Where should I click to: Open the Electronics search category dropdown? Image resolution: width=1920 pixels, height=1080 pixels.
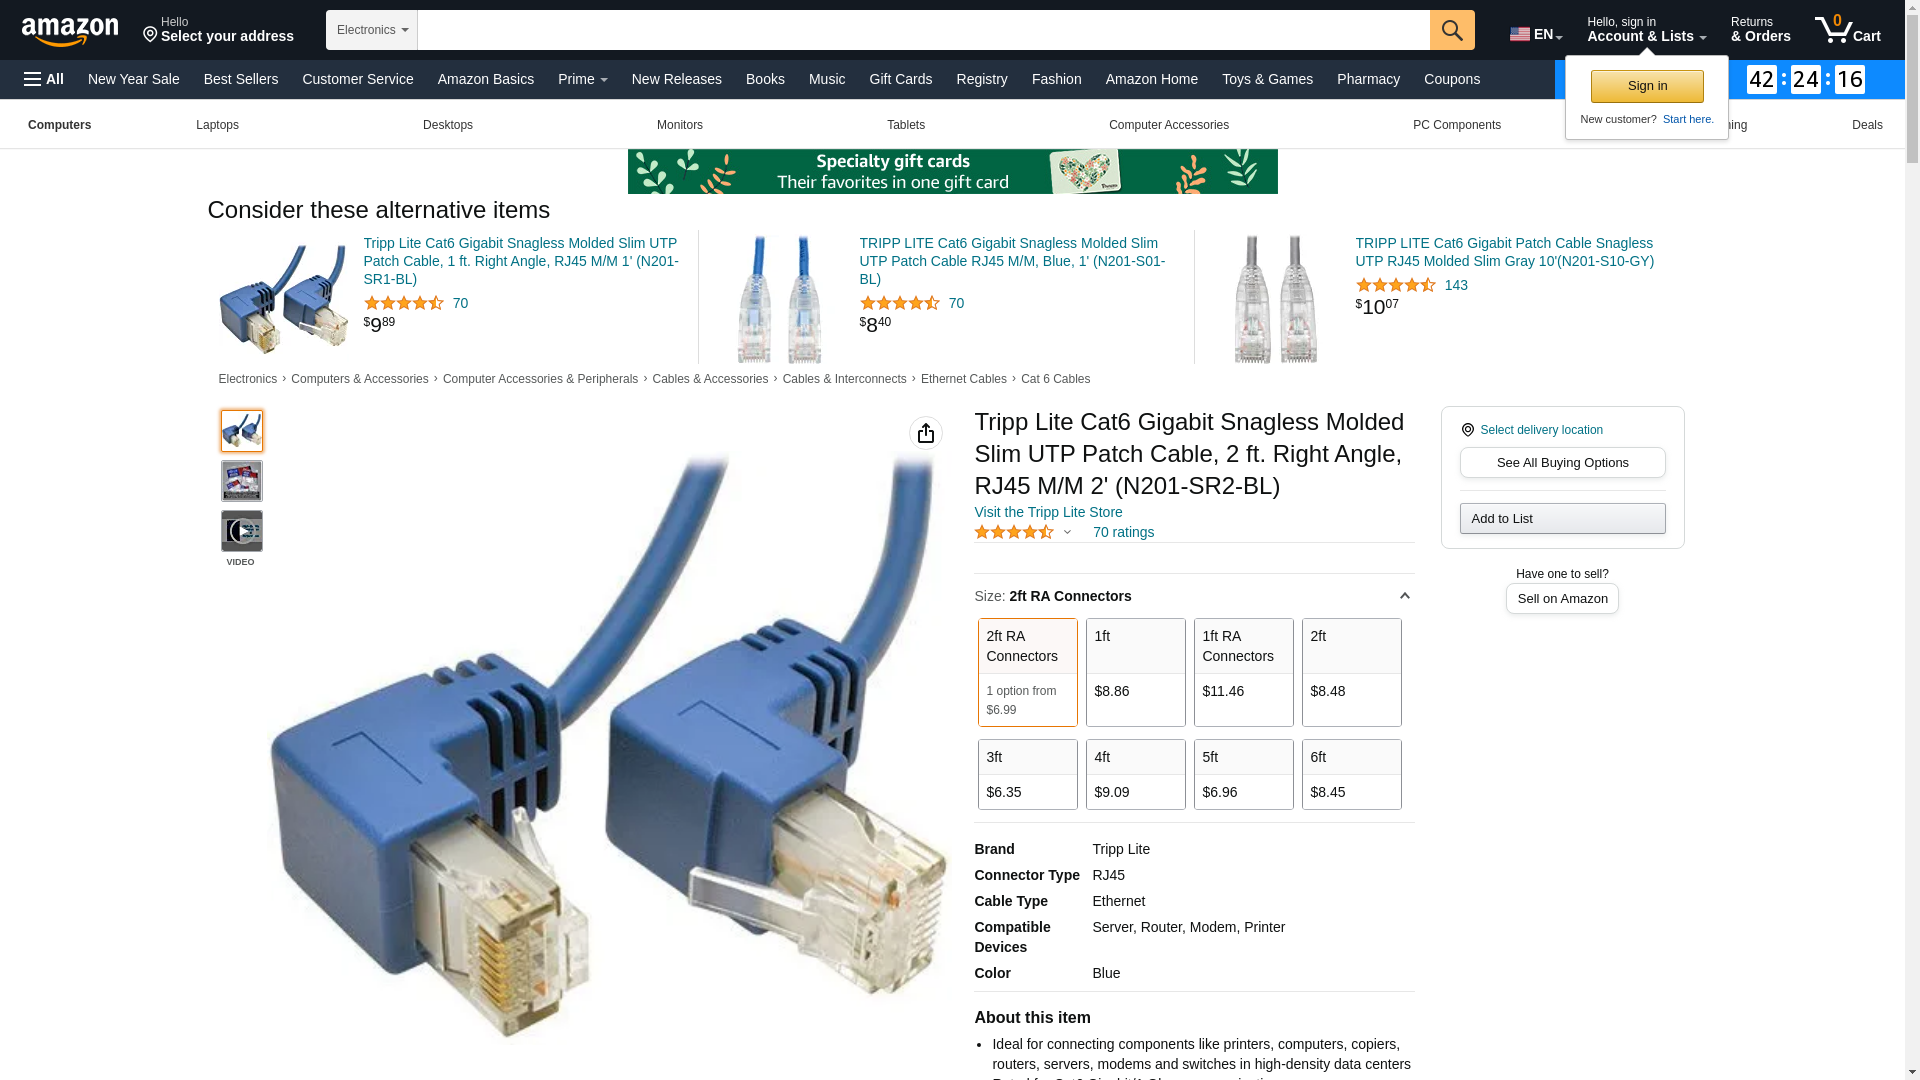[x=372, y=30]
